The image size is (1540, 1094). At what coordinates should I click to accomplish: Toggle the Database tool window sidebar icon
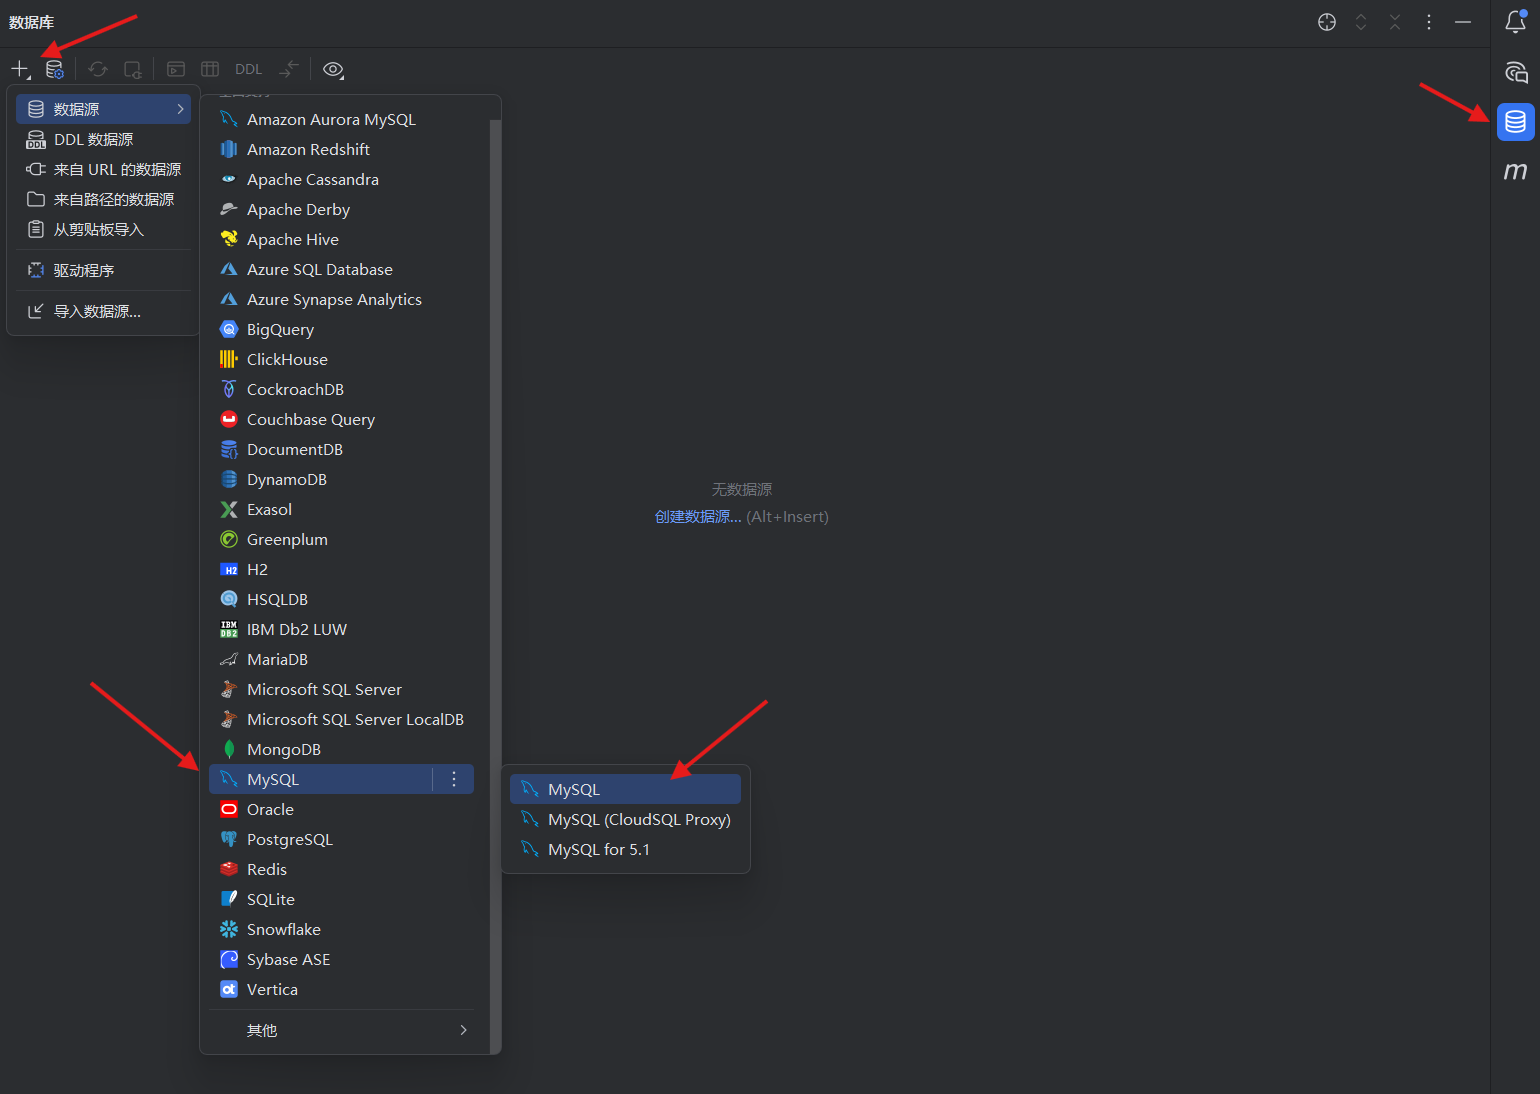pos(1516,121)
